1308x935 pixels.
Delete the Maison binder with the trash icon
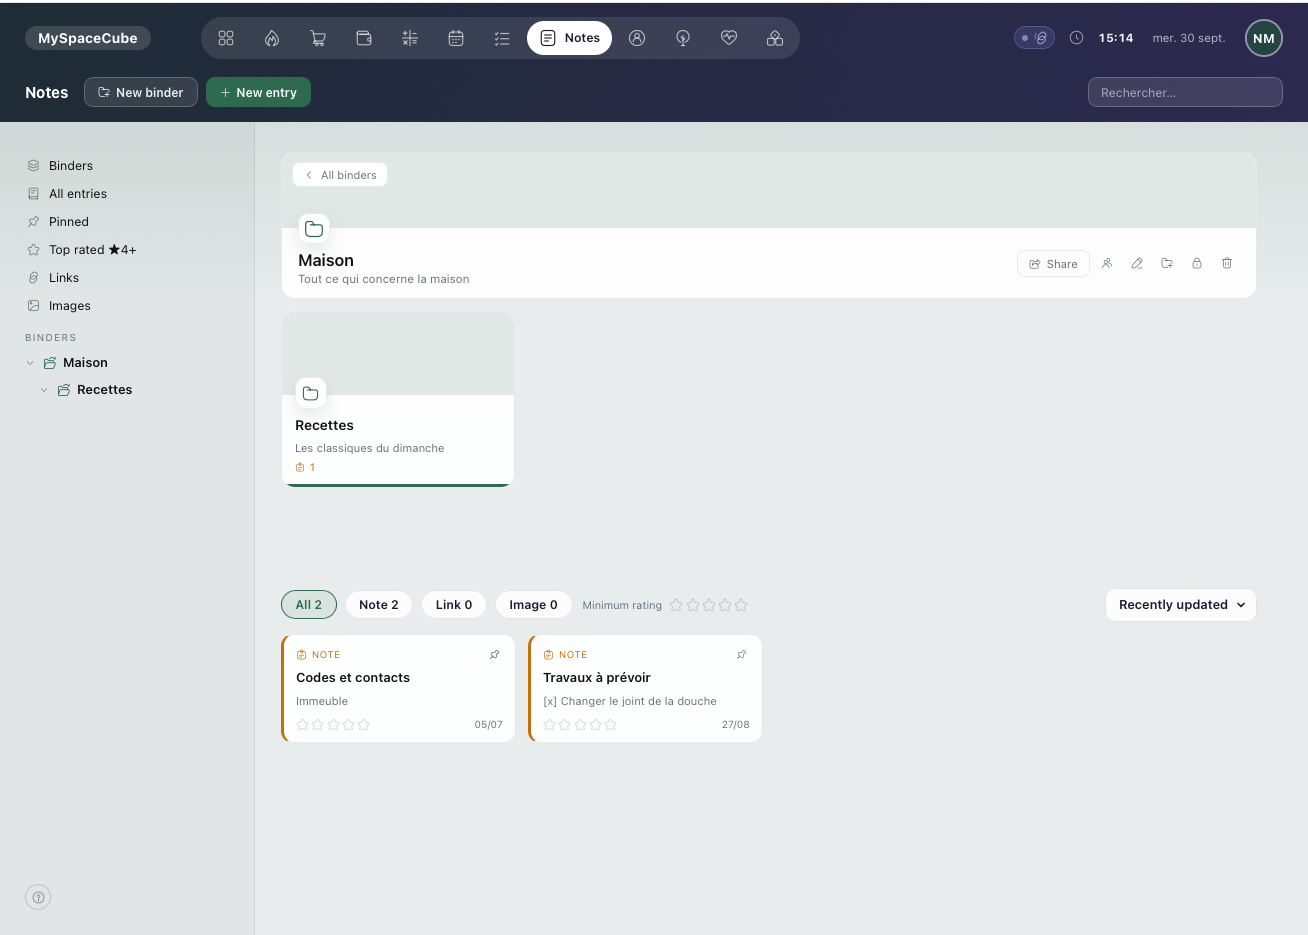click(x=1227, y=264)
